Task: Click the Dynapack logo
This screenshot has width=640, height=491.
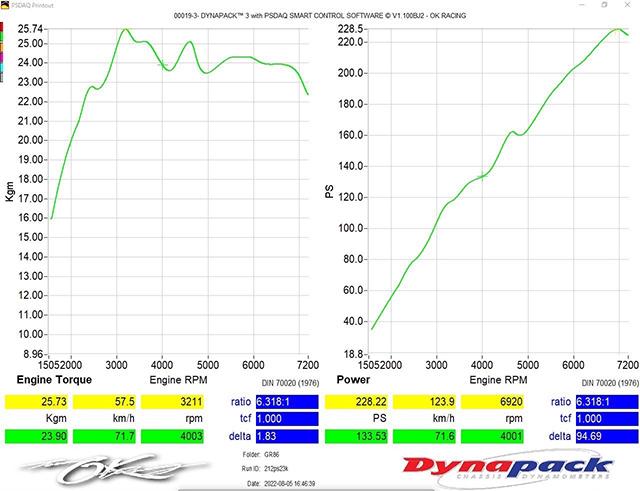Action: point(508,468)
